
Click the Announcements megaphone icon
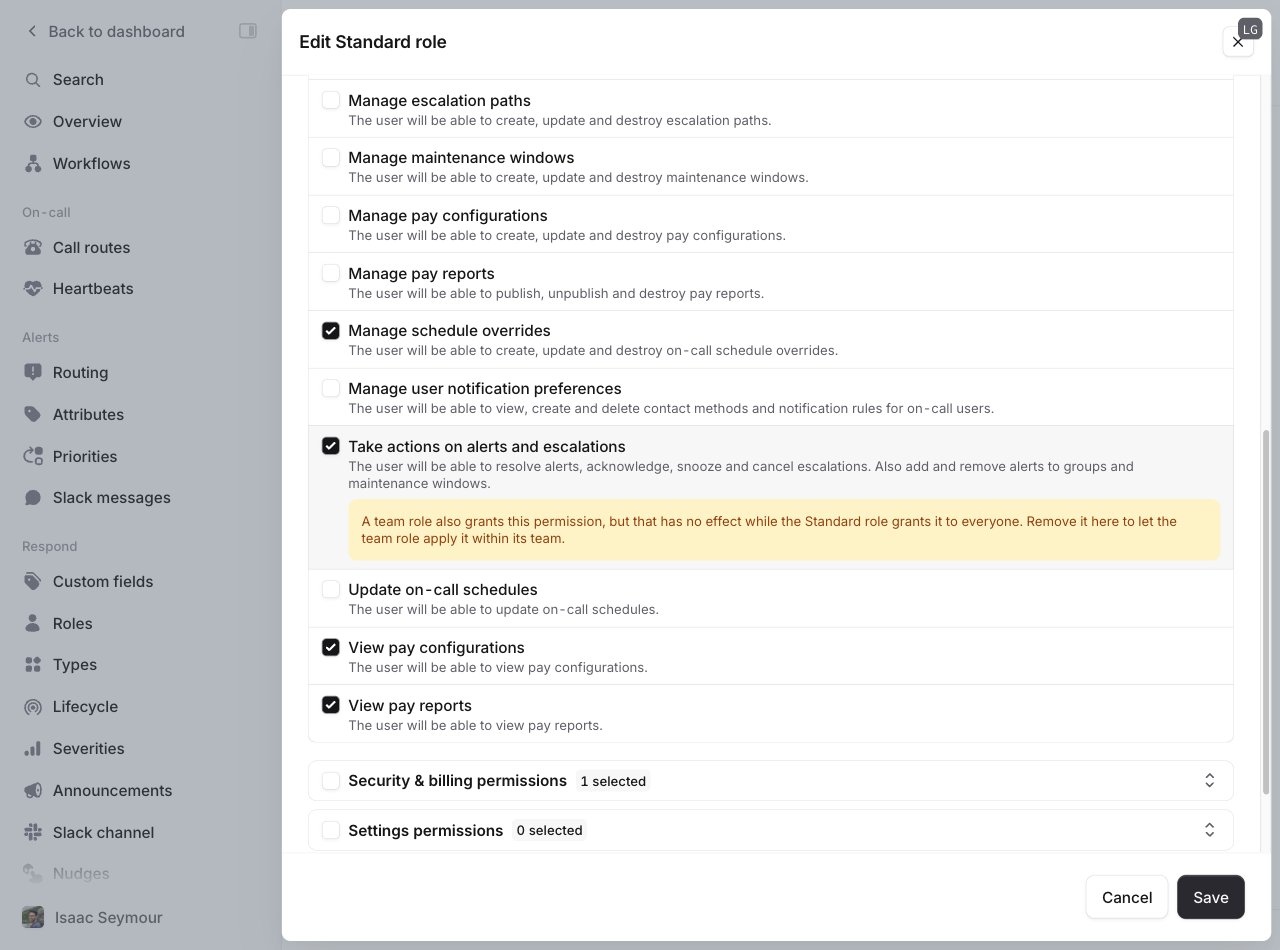[33, 791]
